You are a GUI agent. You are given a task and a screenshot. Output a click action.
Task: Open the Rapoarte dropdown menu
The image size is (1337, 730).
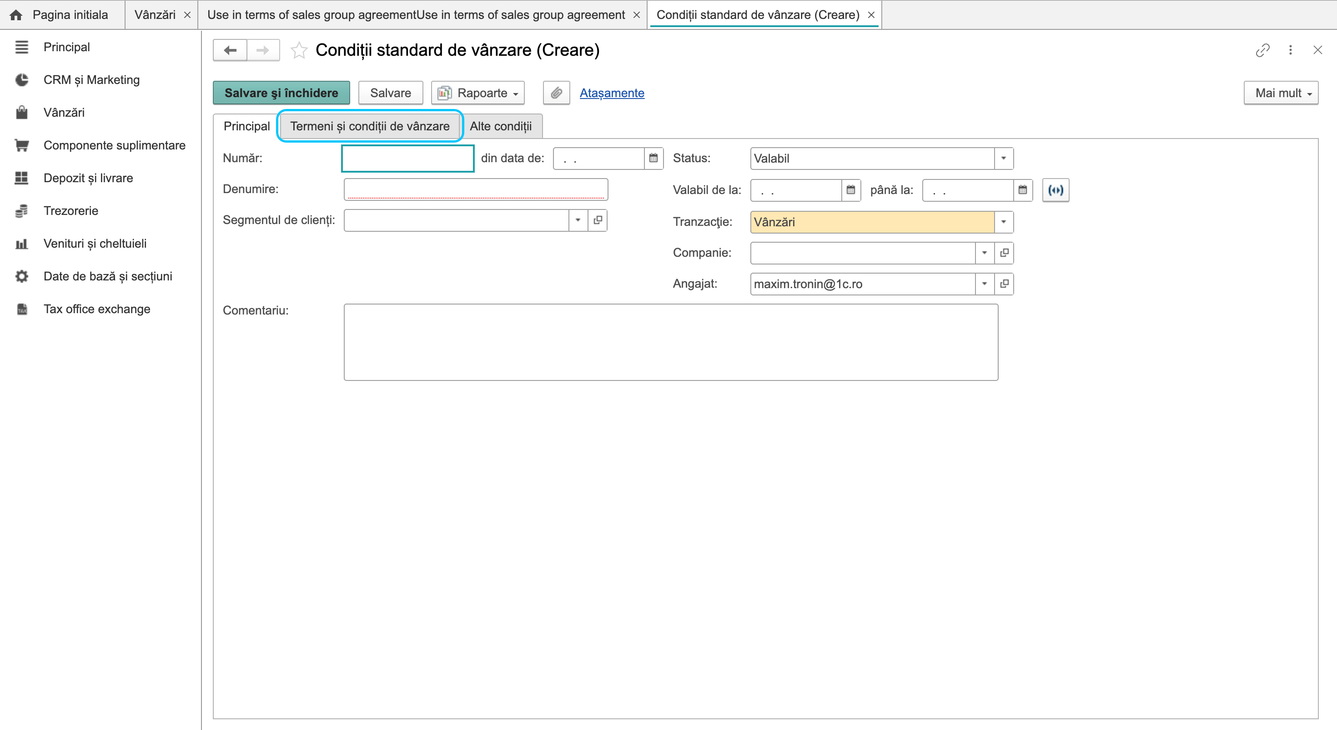tap(478, 93)
